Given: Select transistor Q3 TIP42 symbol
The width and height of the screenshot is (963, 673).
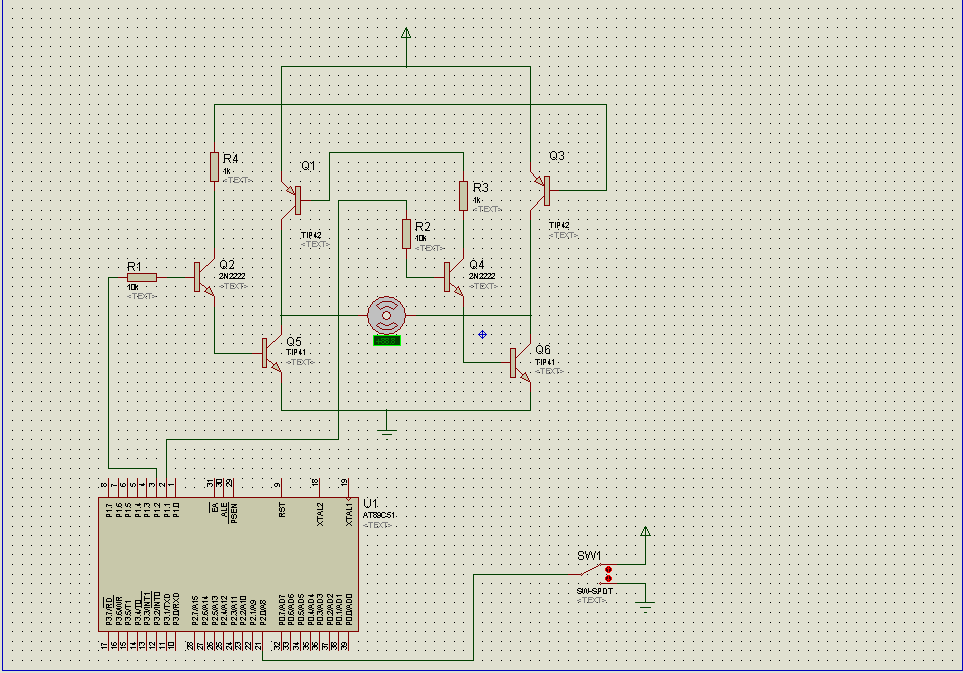Looking at the screenshot, I should pyautogui.click(x=543, y=188).
